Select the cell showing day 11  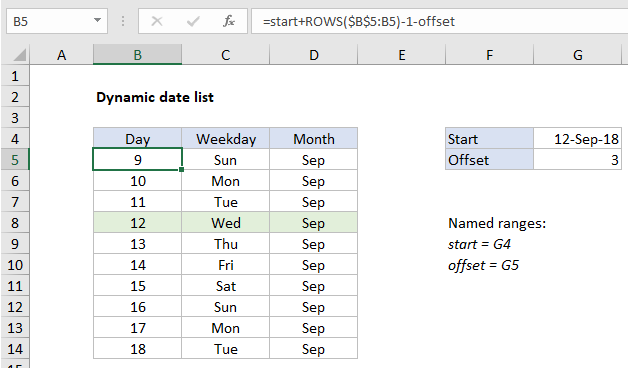pyautogui.click(x=137, y=202)
